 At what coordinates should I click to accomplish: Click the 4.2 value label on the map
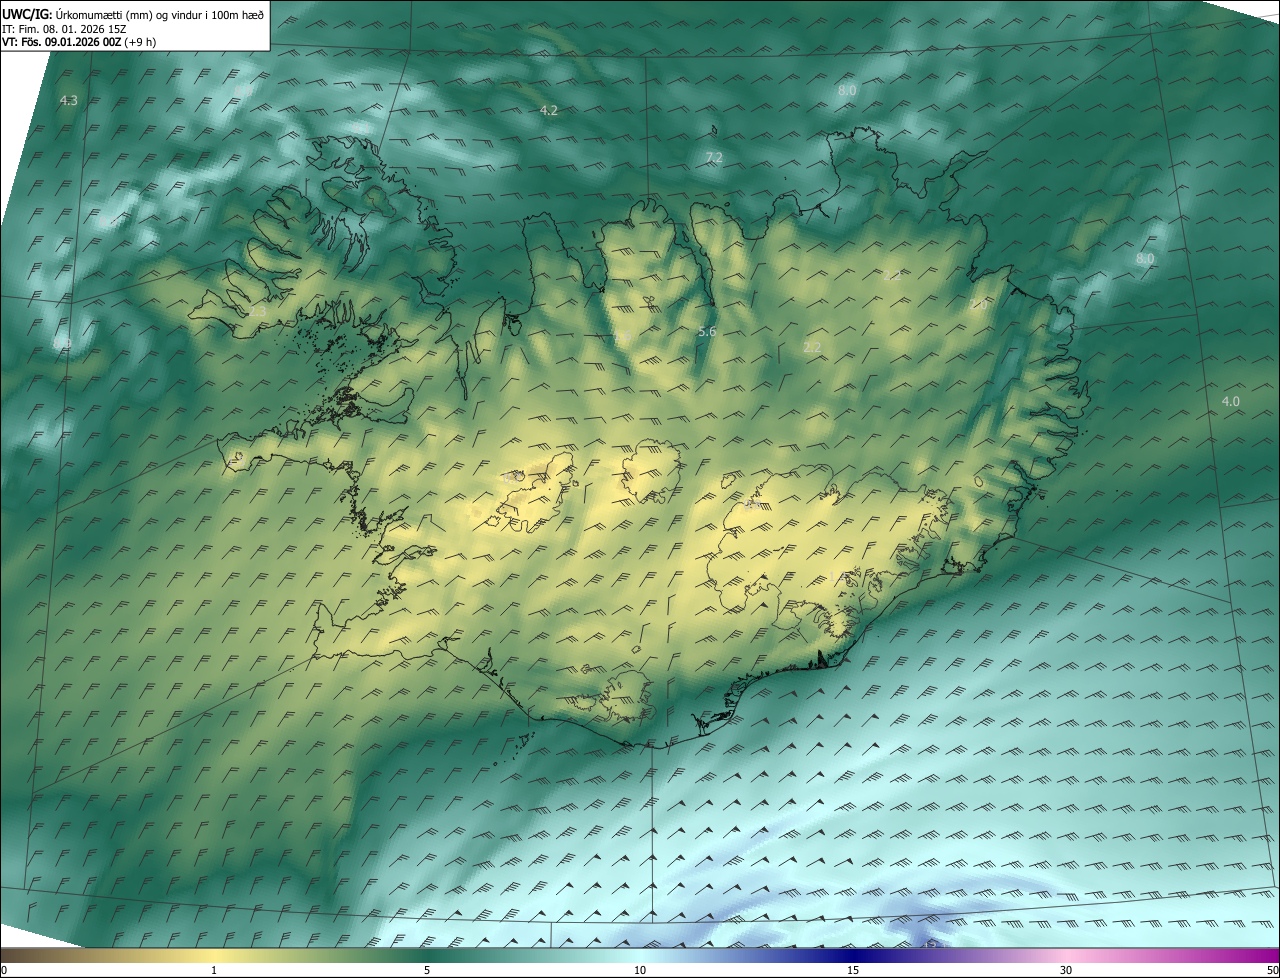tap(548, 110)
